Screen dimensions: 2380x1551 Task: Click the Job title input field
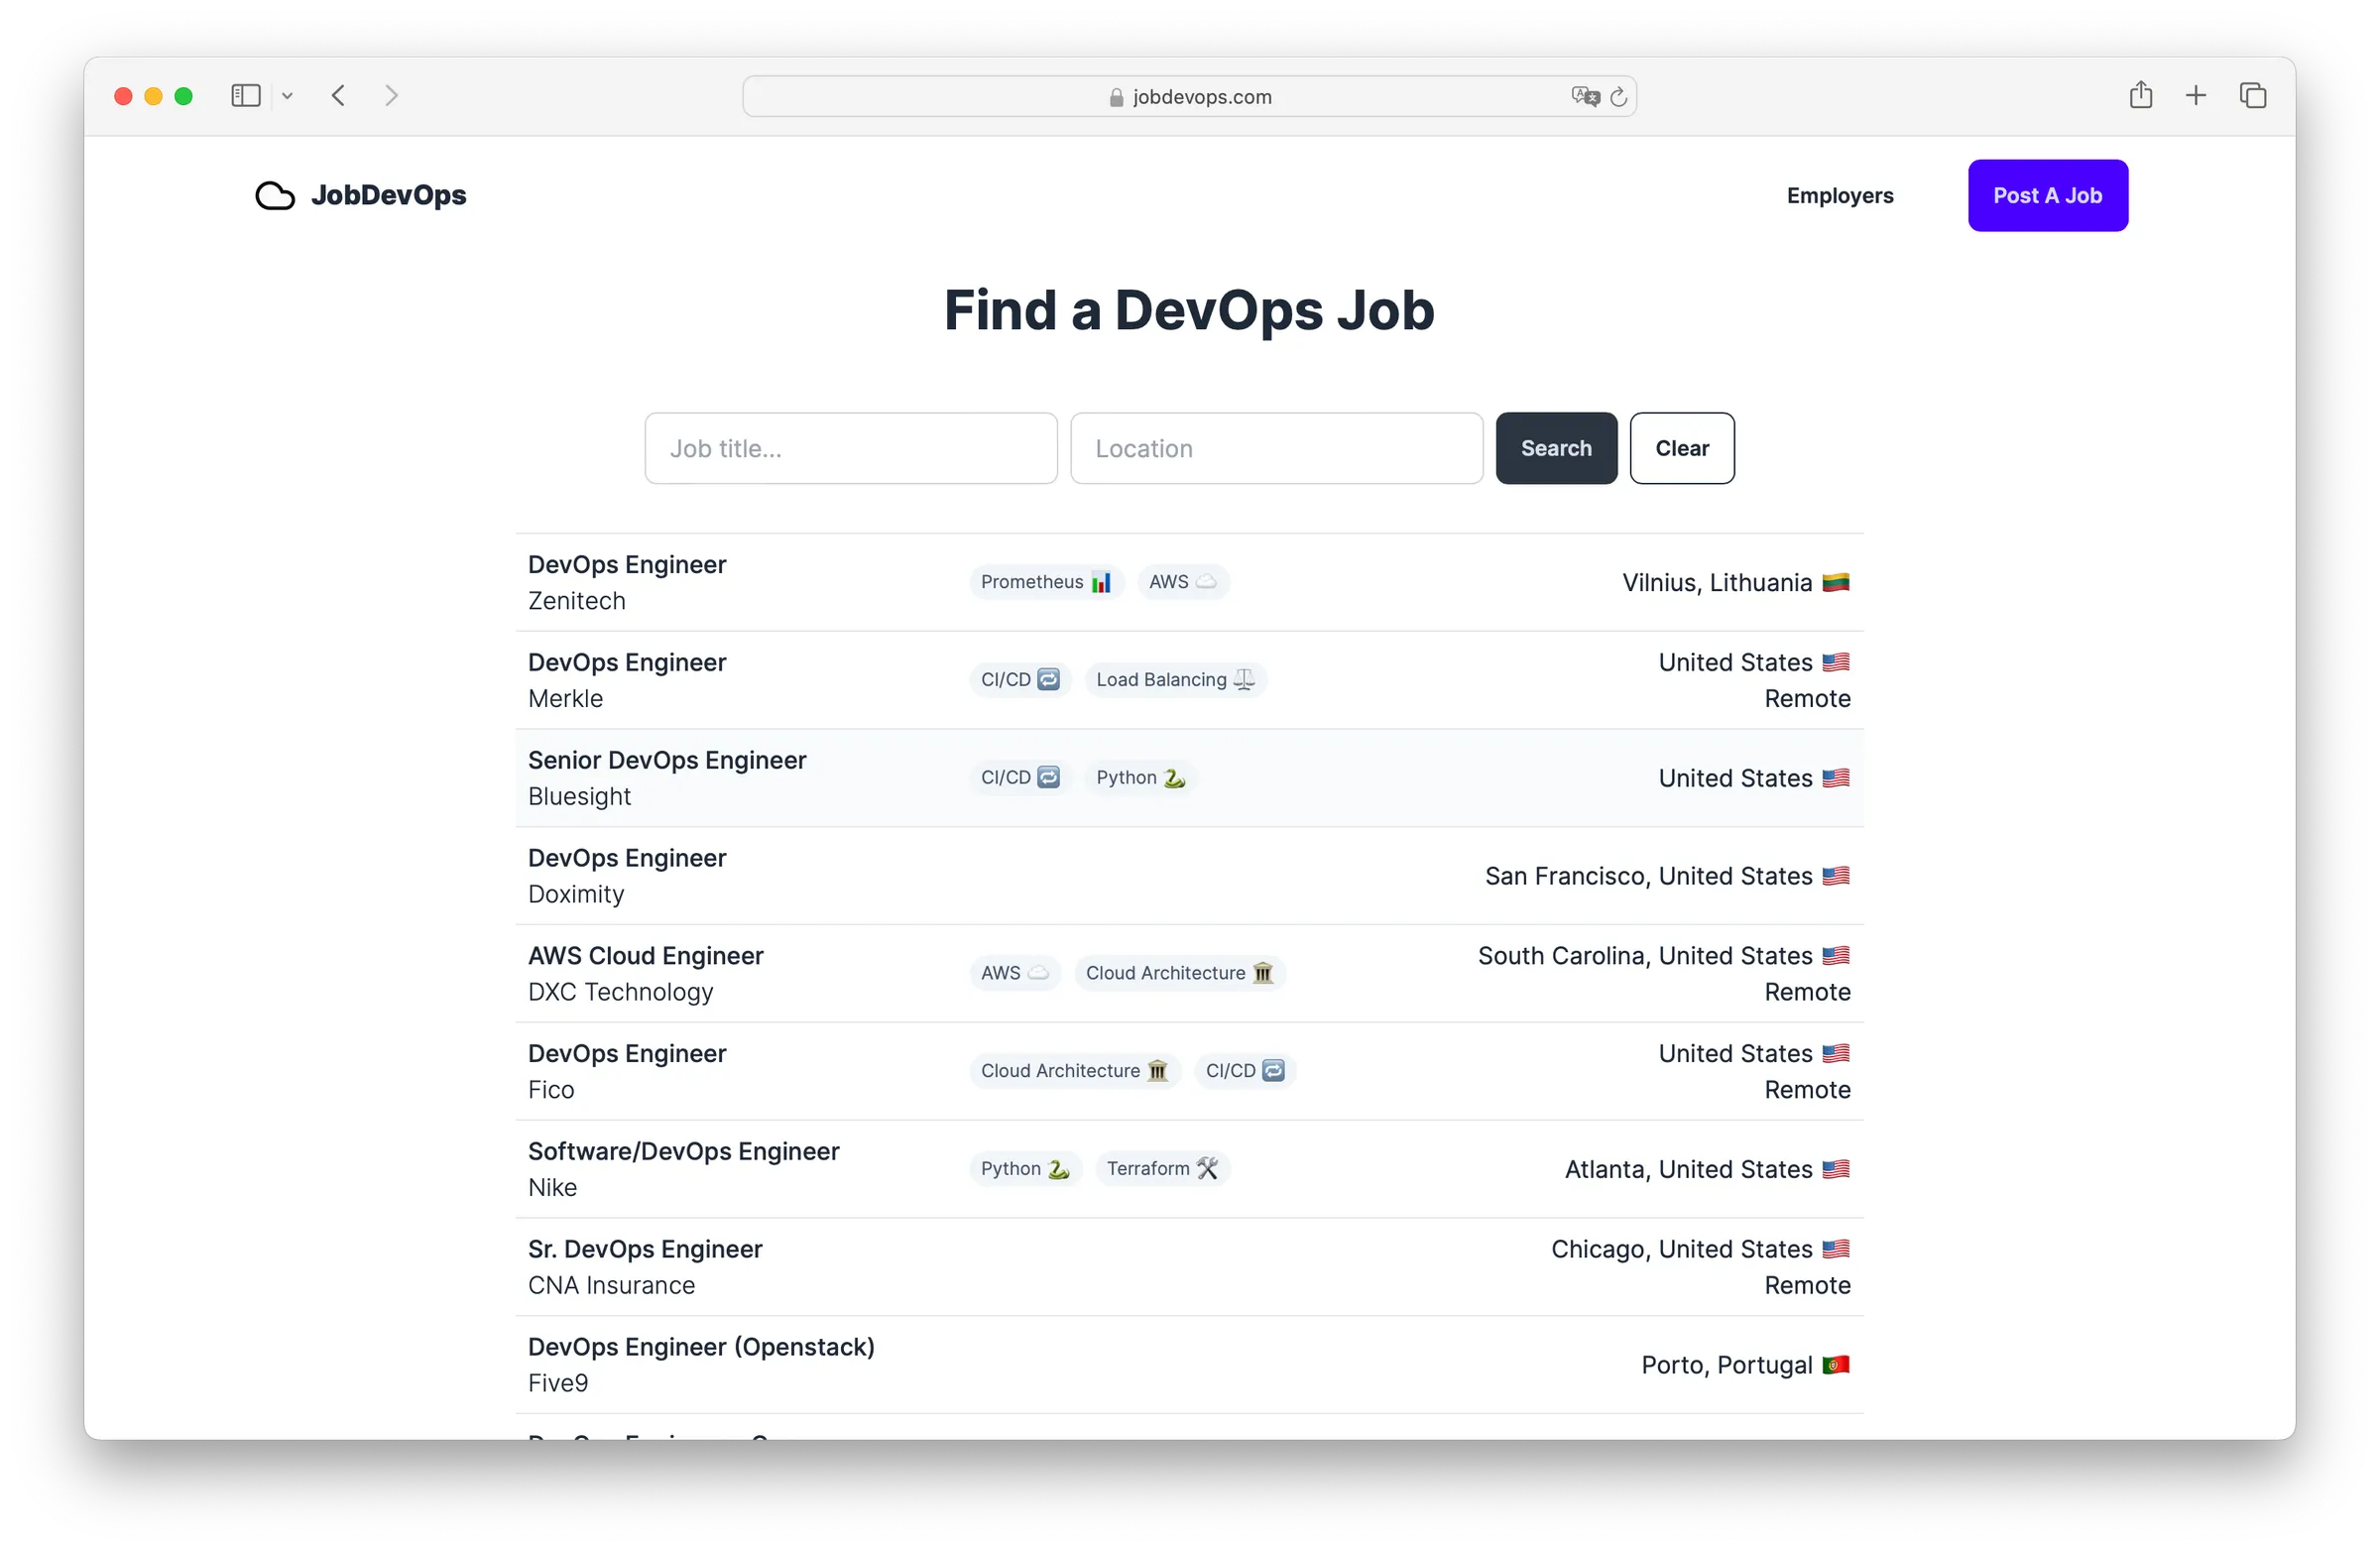point(851,448)
